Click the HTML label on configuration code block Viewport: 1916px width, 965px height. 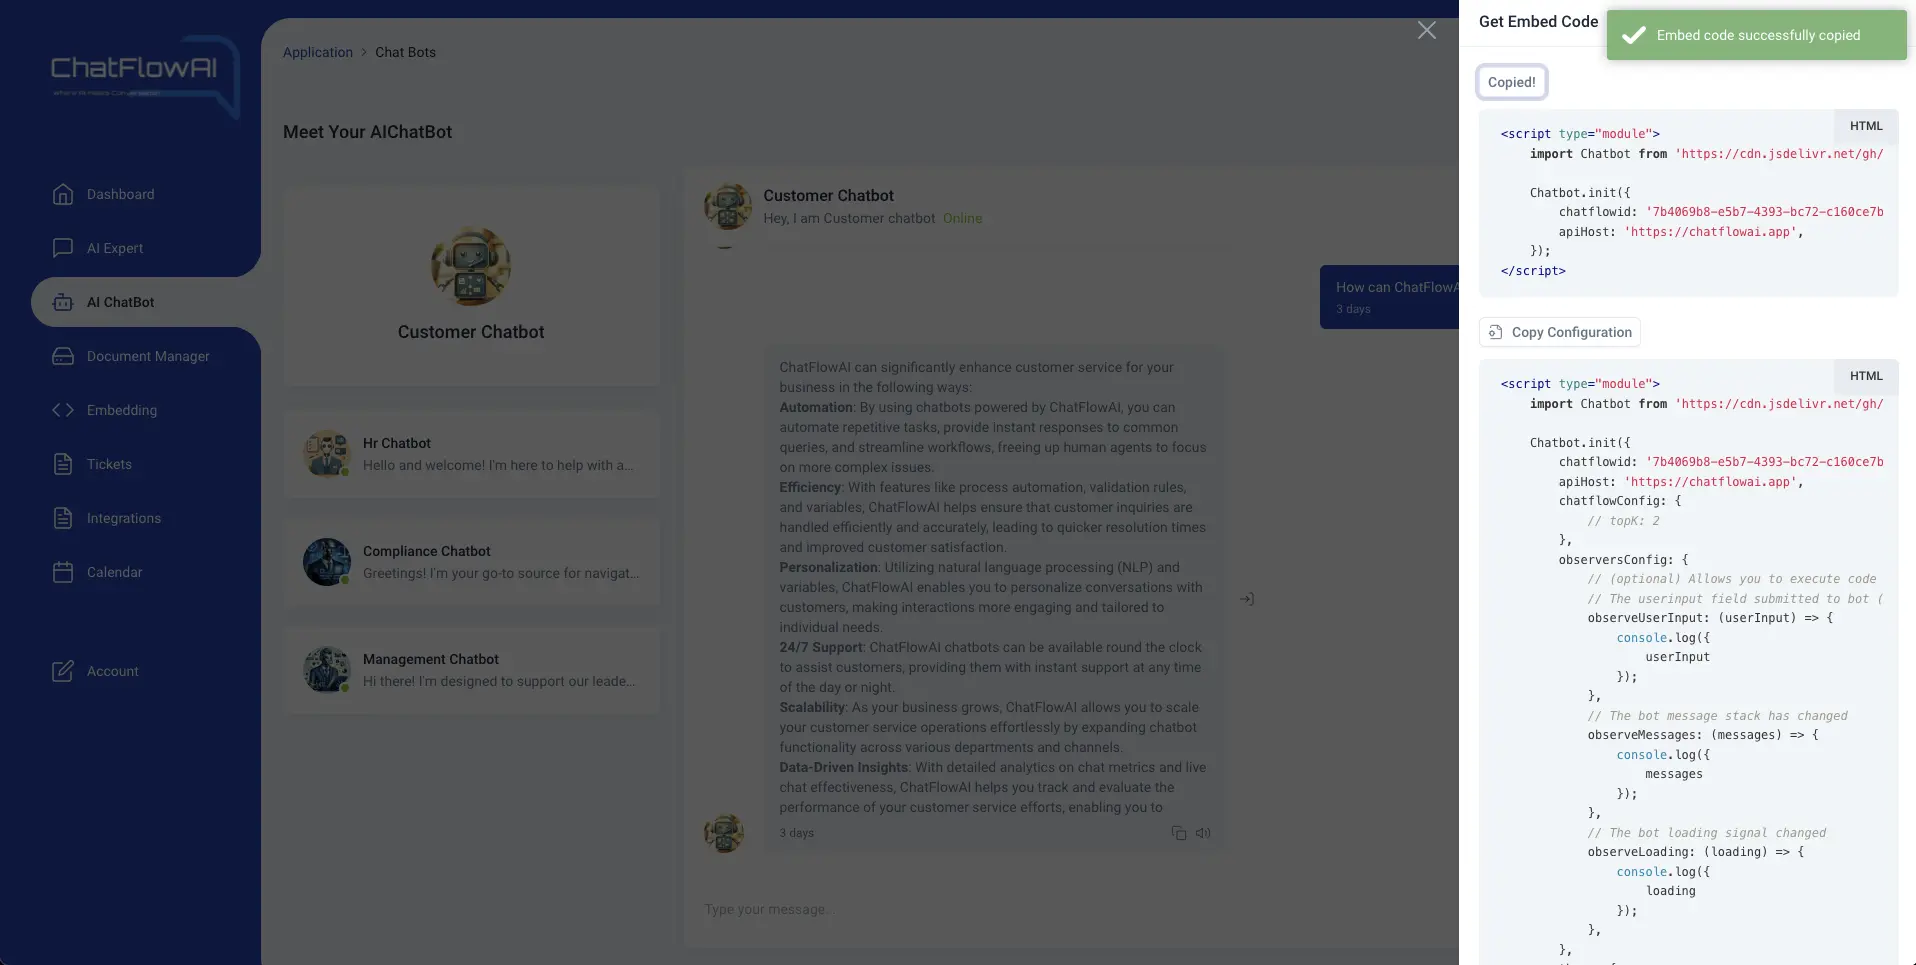[1866, 376]
